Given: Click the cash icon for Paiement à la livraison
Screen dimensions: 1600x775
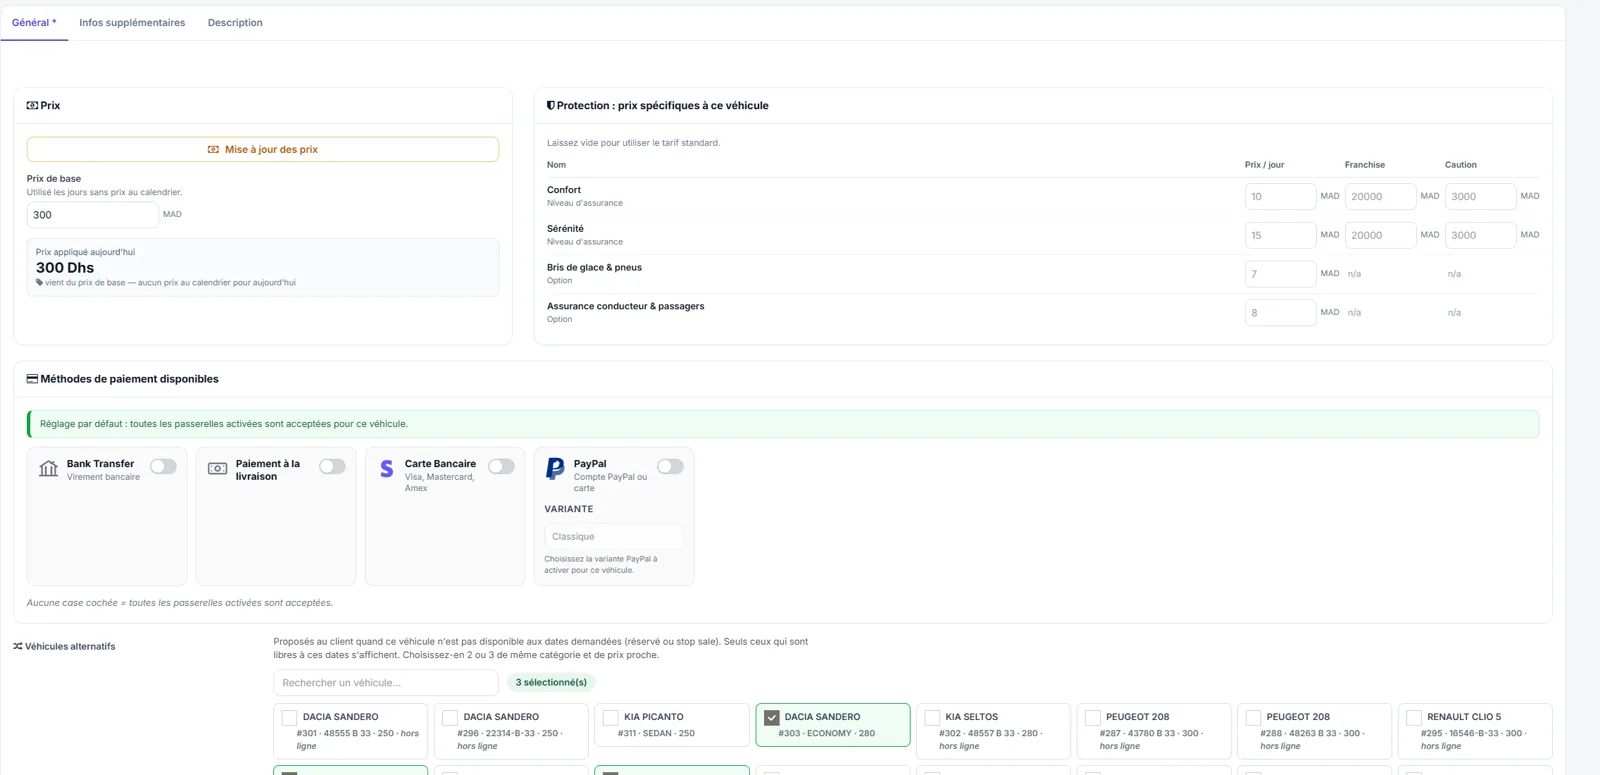Looking at the screenshot, I should click(x=217, y=468).
